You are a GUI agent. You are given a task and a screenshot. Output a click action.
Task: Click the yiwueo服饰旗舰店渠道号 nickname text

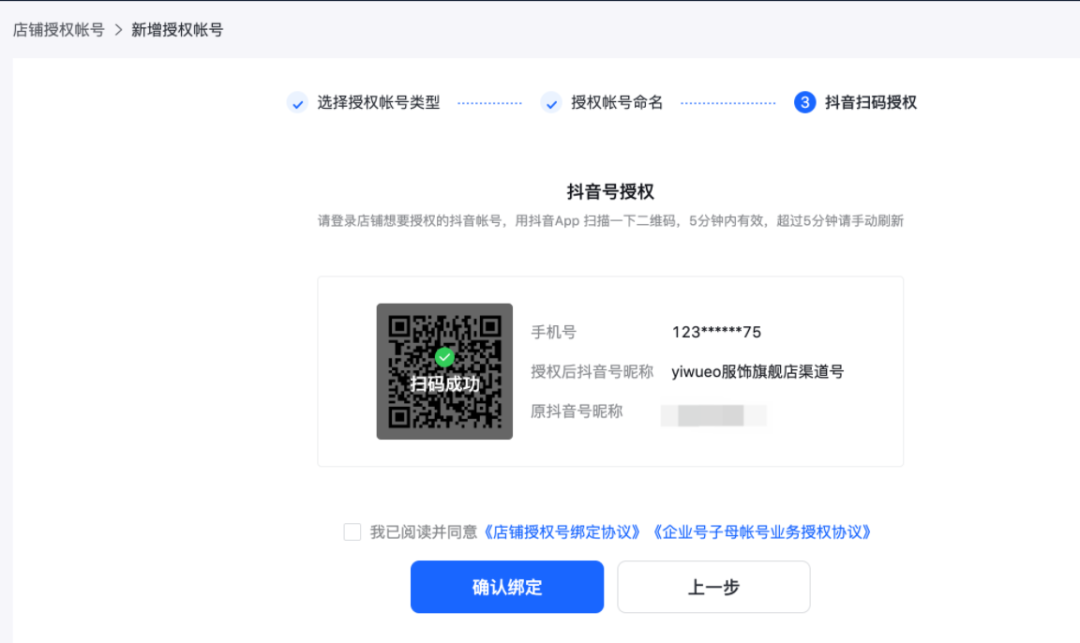(758, 372)
